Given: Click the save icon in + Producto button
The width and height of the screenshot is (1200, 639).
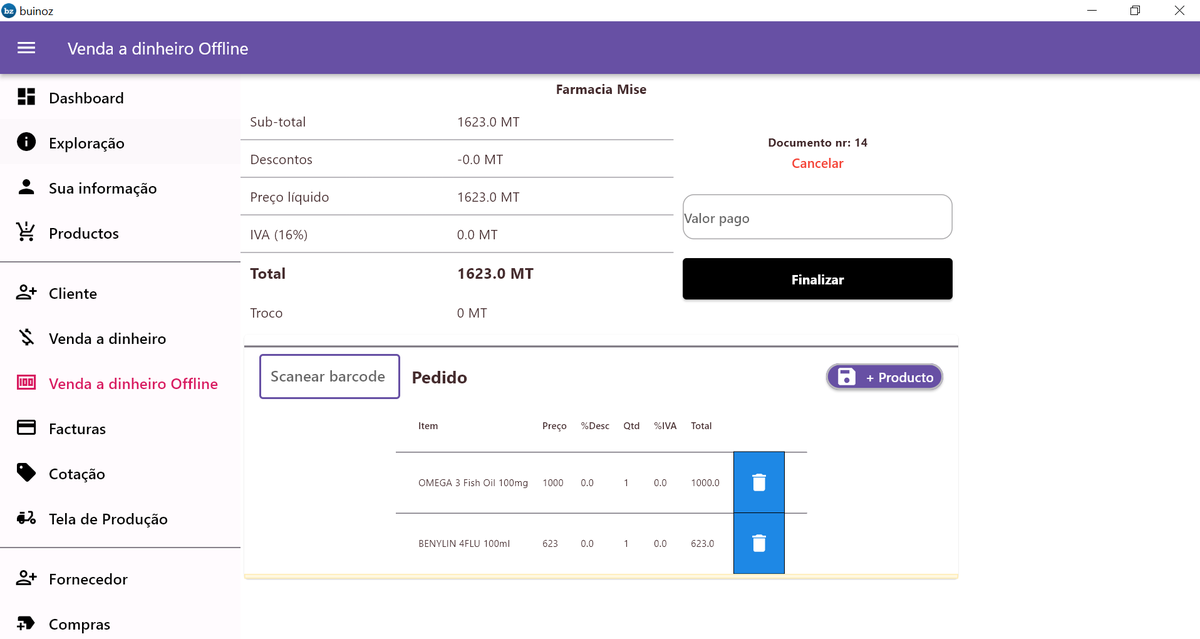Looking at the screenshot, I should (x=846, y=377).
